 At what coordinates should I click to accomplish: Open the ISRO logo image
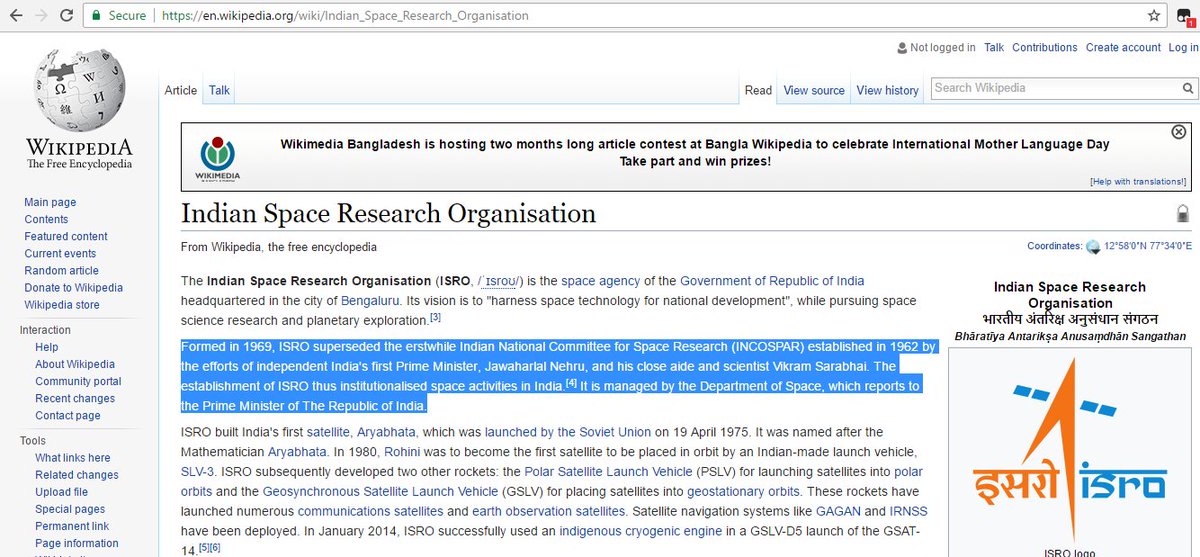(x=1070, y=450)
